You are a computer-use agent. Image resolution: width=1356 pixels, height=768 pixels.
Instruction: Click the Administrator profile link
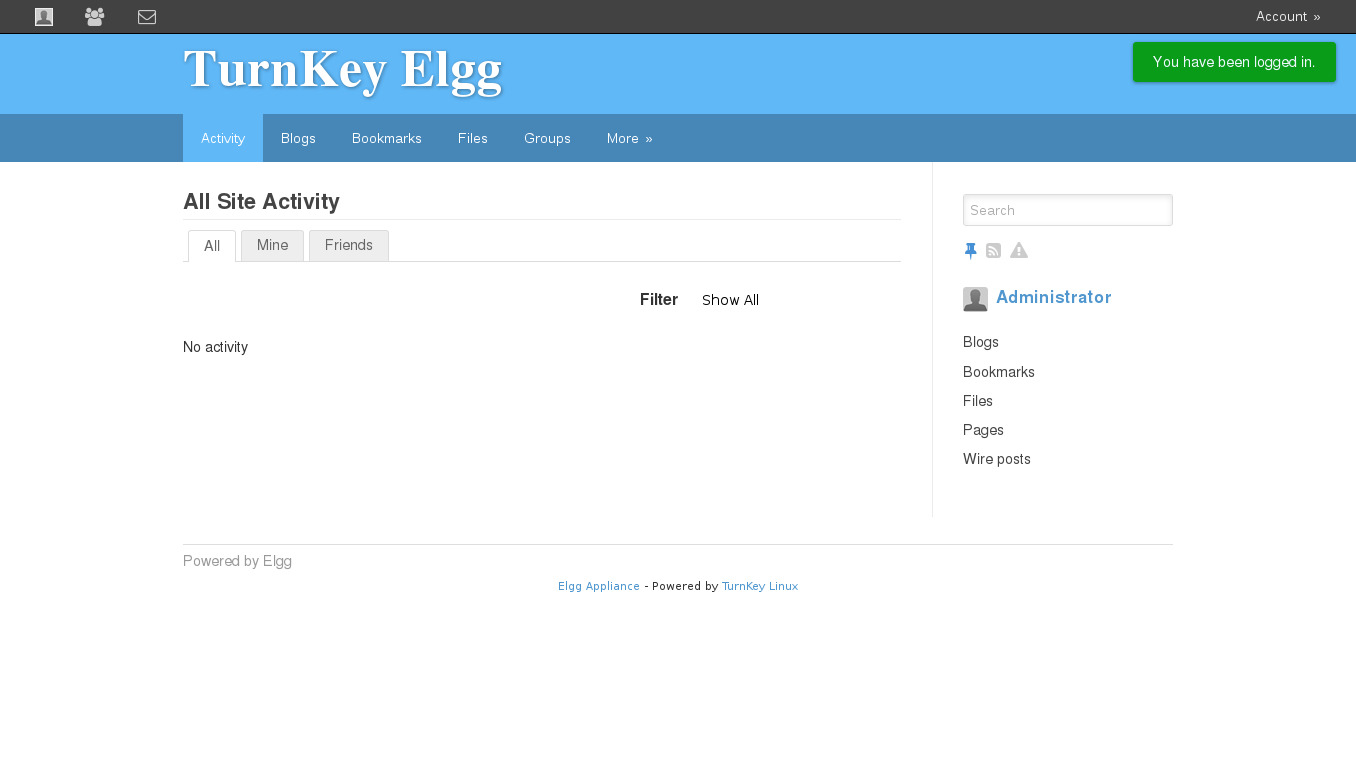(1053, 298)
